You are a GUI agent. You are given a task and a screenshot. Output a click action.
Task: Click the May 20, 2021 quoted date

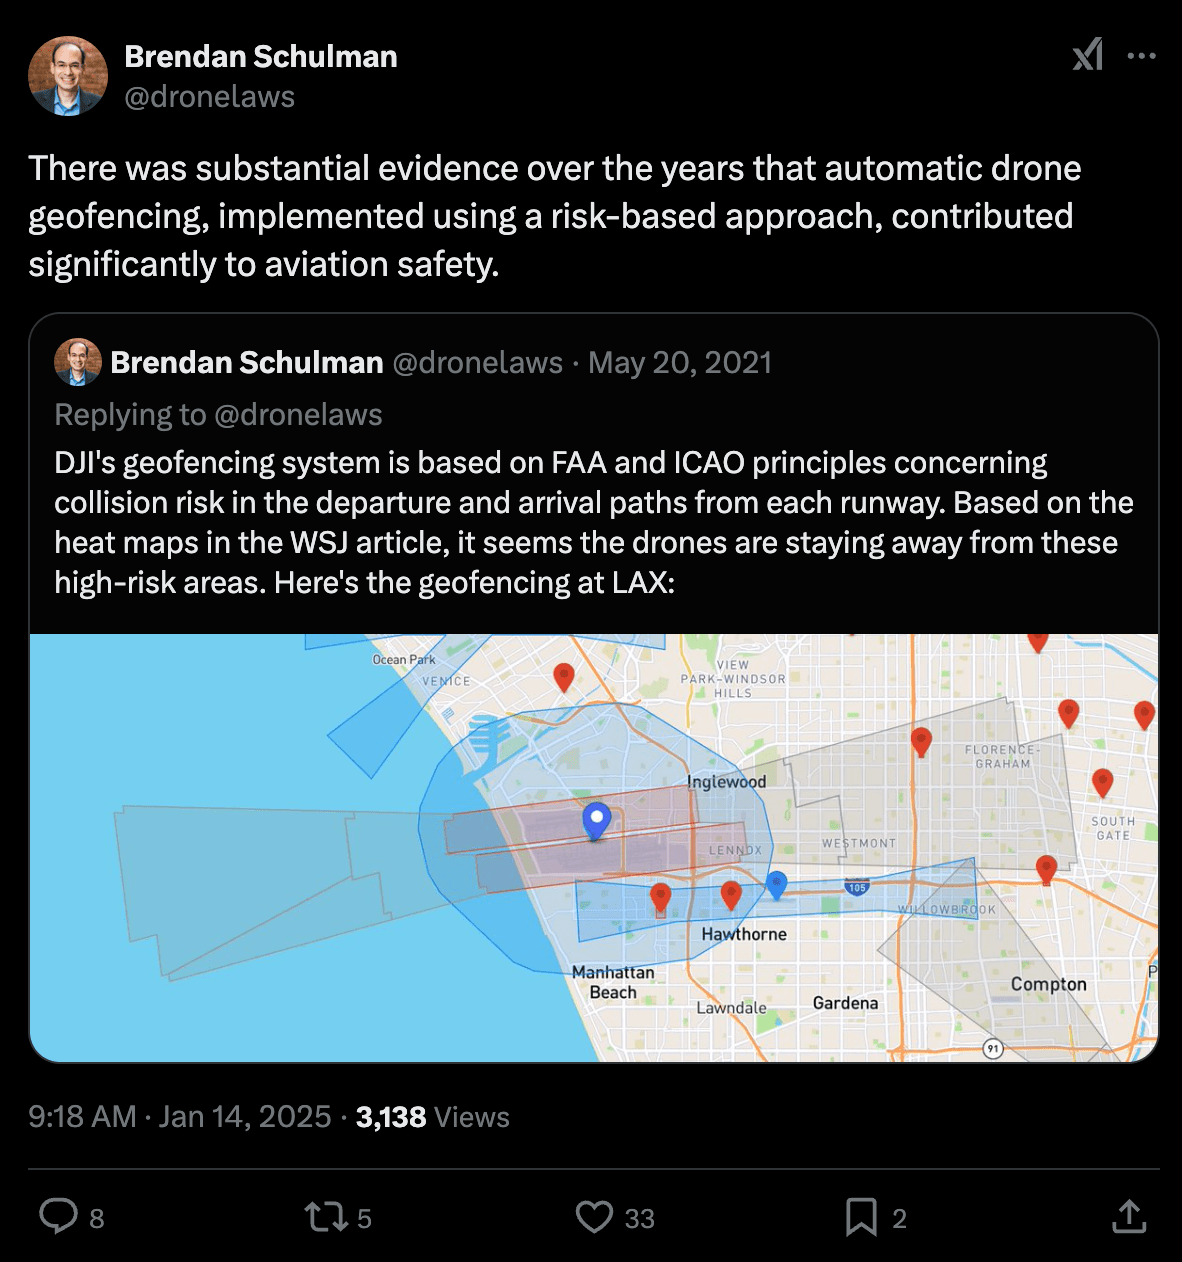(x=680, y=362)
